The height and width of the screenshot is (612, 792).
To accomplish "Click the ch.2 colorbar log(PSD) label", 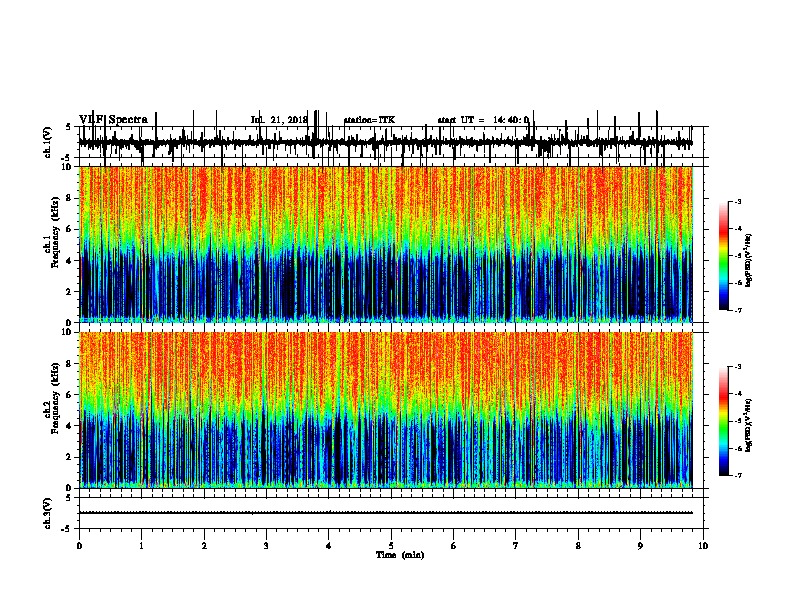I will click(x=749, y=425).
